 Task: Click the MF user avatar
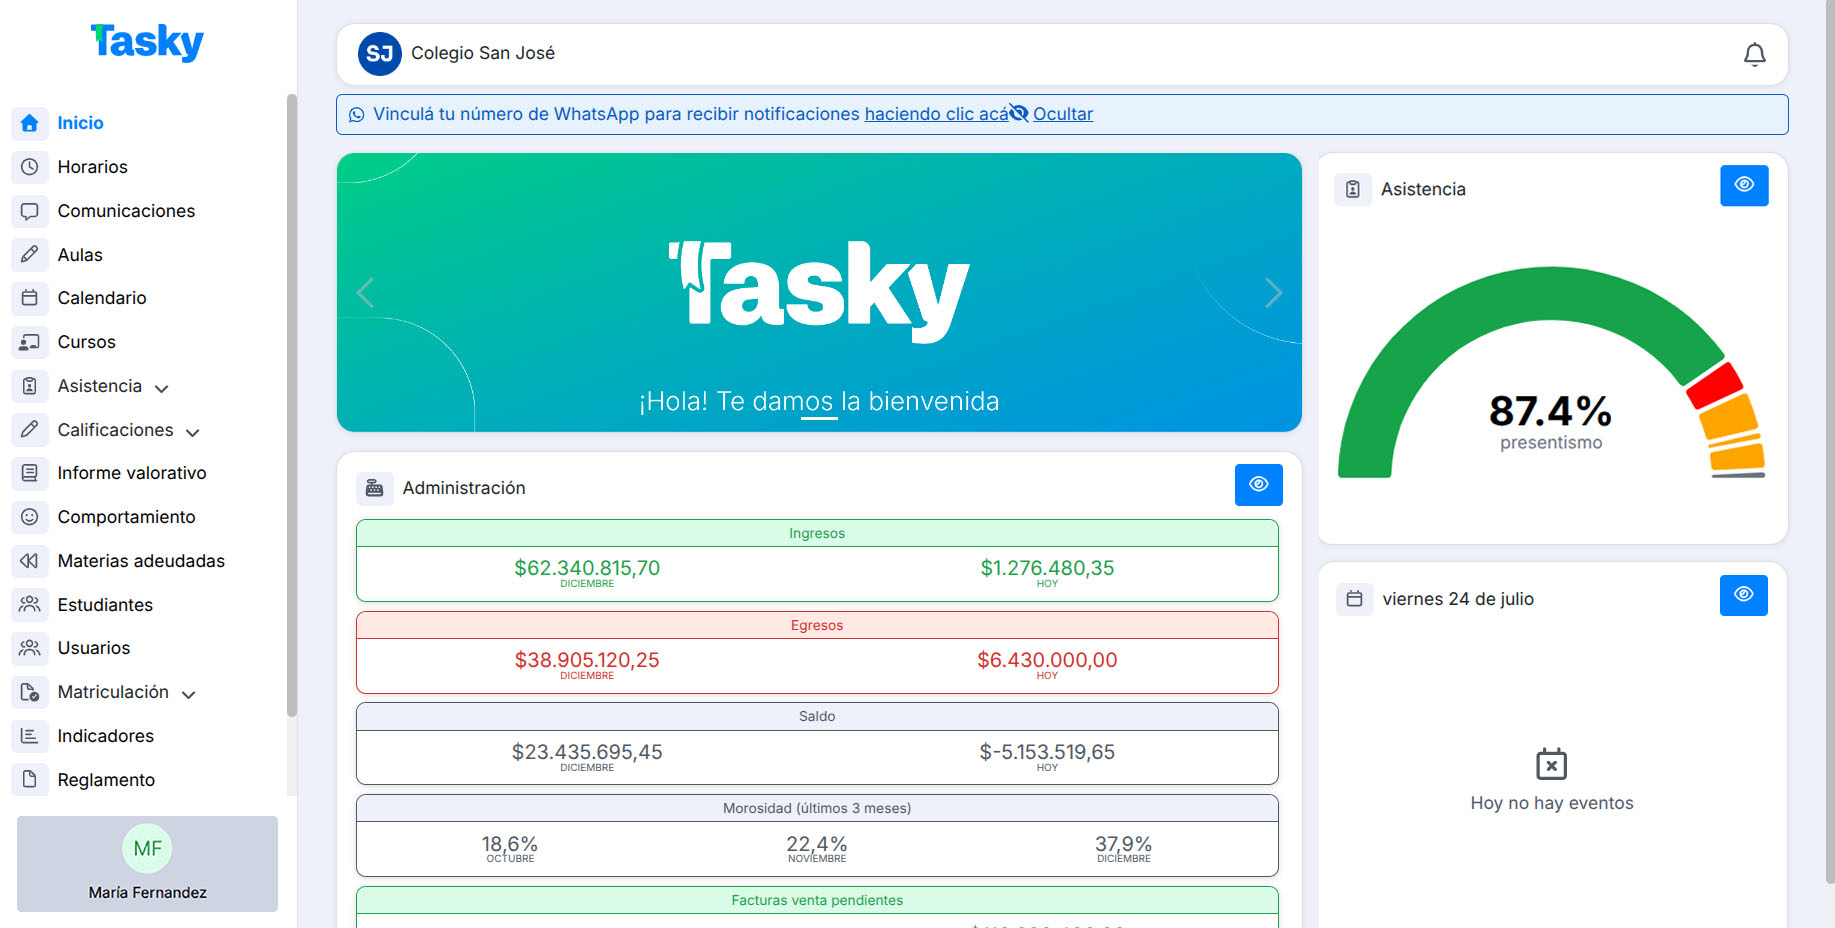tap(147, 849)
